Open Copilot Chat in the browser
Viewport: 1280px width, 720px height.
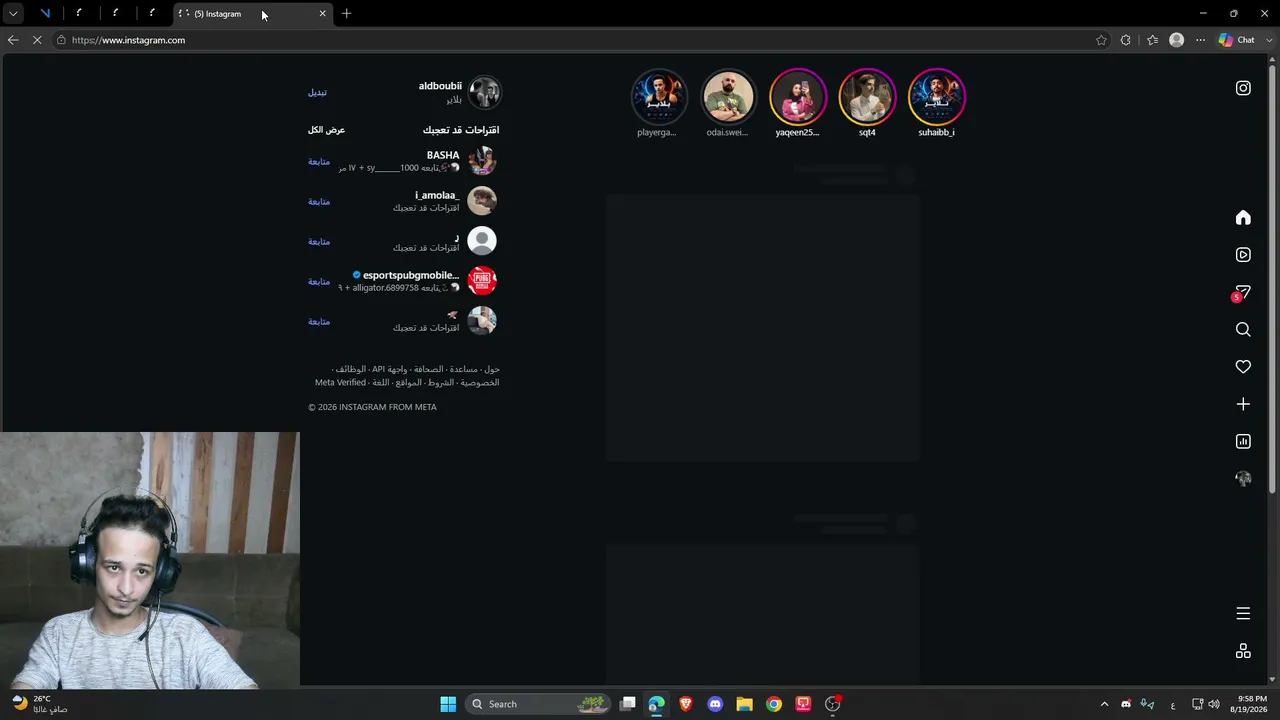point(1237,40)
